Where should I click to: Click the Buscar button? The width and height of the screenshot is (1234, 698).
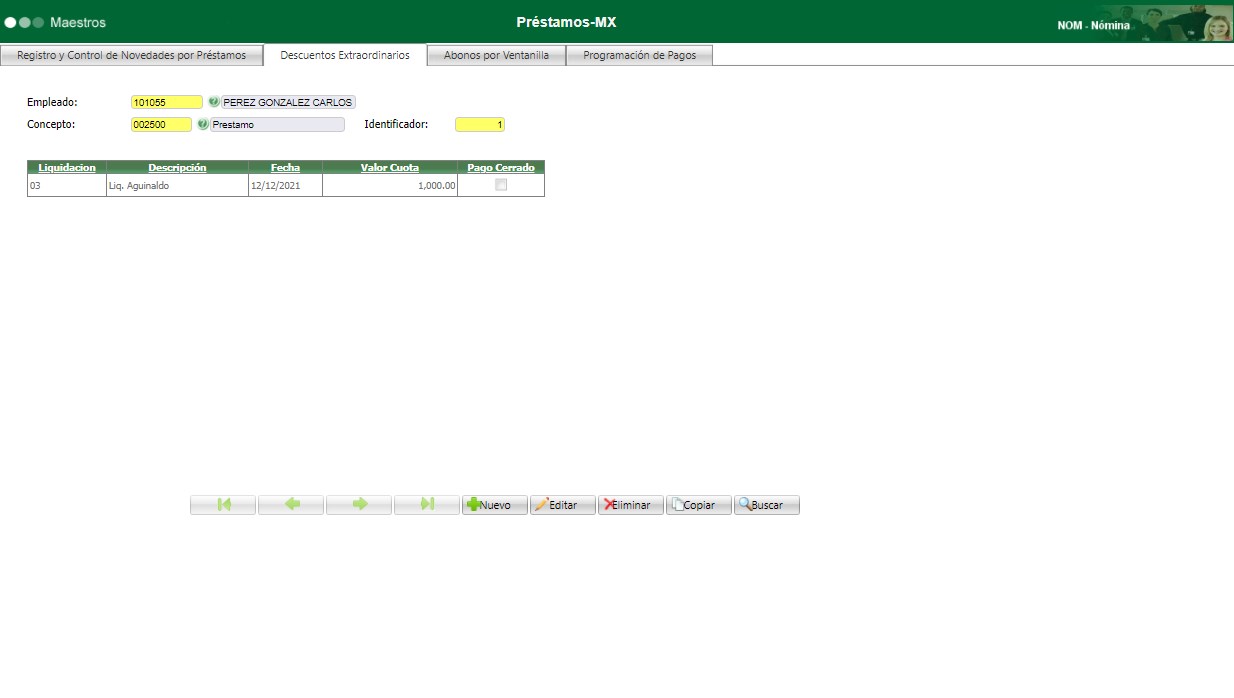(767, 505)
